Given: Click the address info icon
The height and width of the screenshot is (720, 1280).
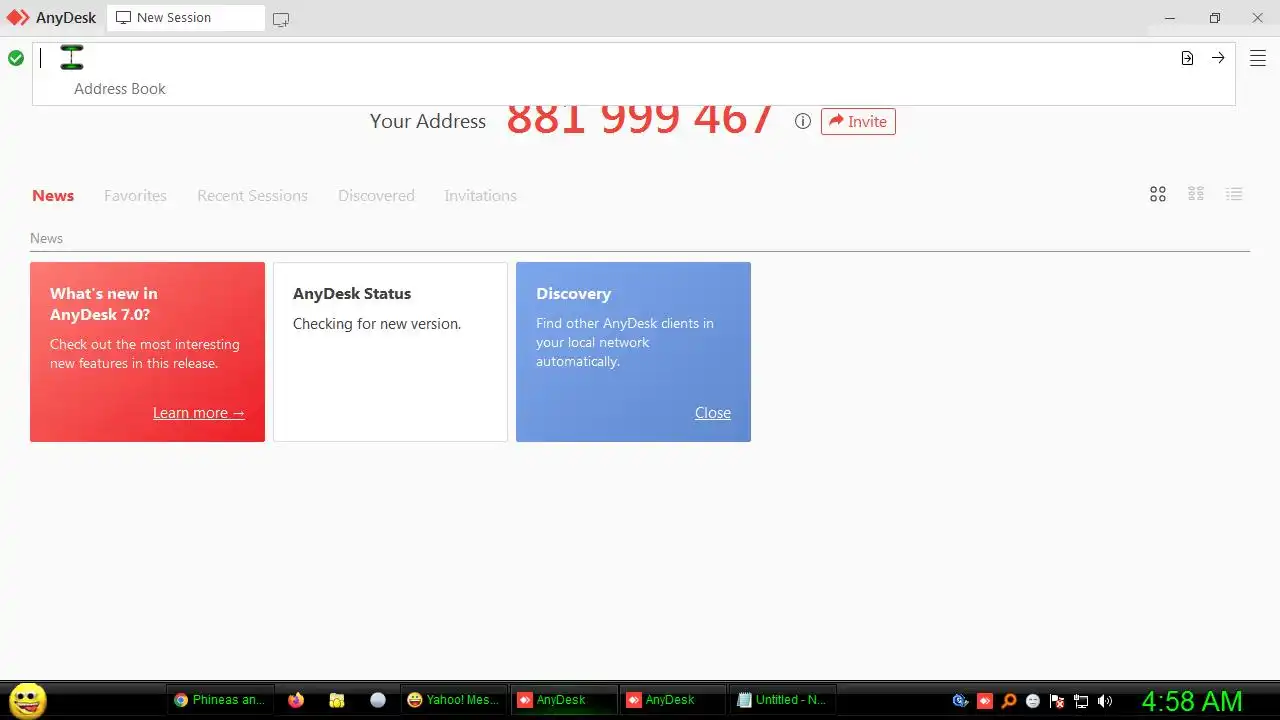Looking at the screenshot, I should [x=802, y=121].
